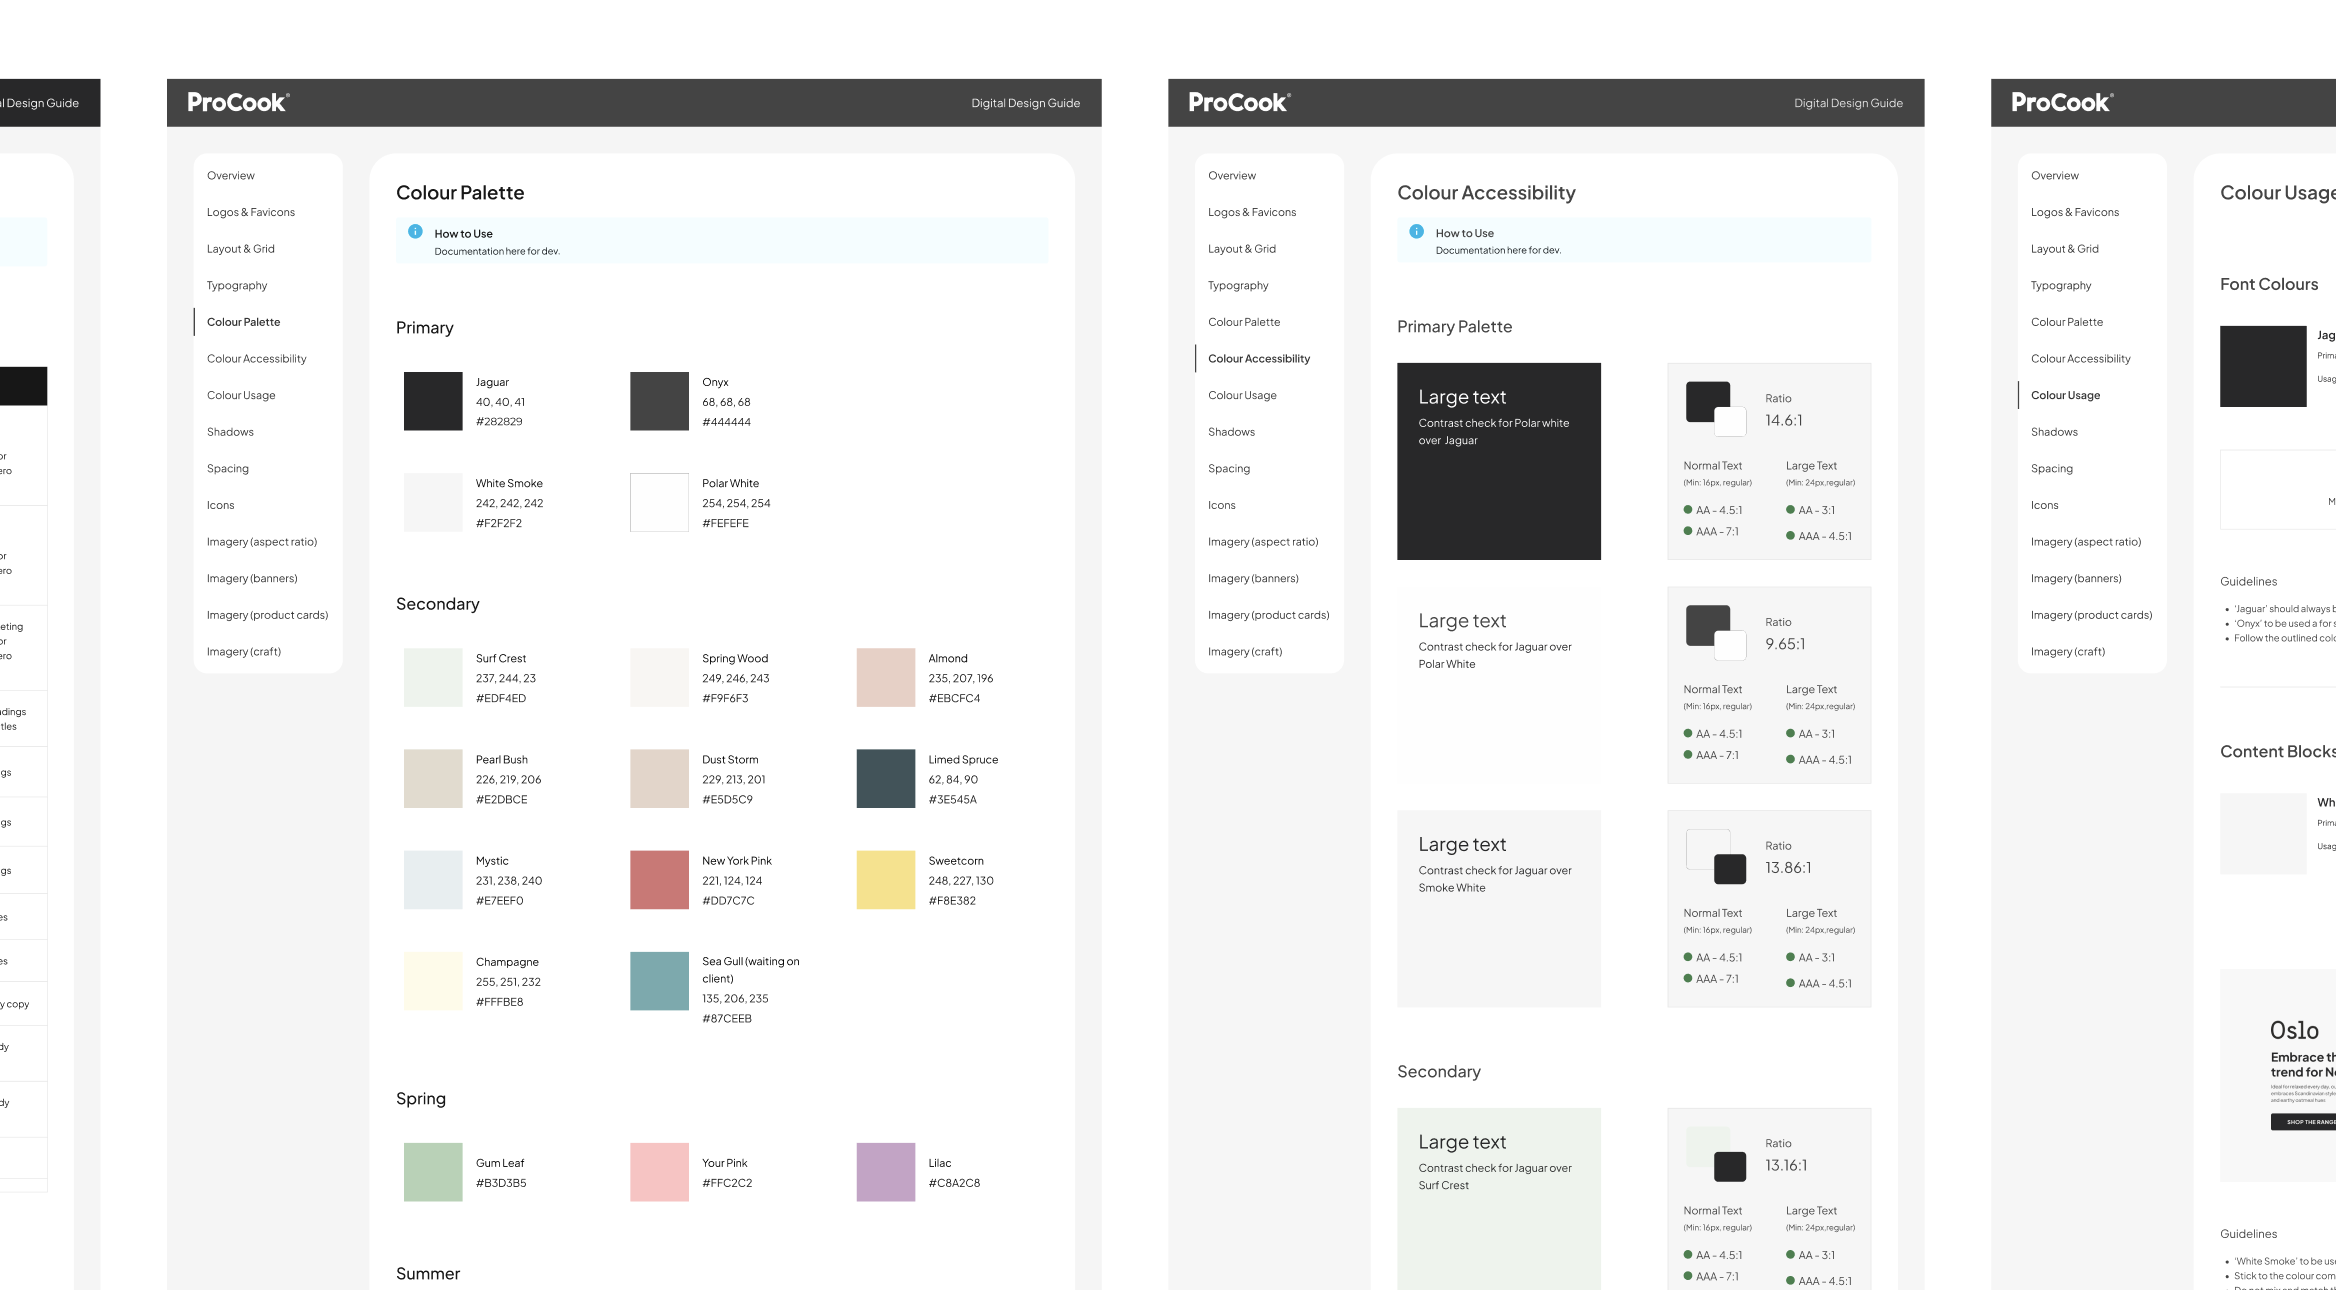Click Limed Spruce hex value #3E545A
Viewport: 2336px width, 1290px height.
click(x=952, y=800)
